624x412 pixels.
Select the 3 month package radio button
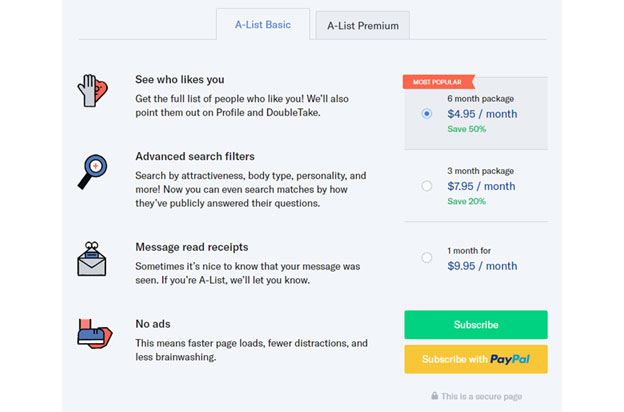tap(427, 186)
